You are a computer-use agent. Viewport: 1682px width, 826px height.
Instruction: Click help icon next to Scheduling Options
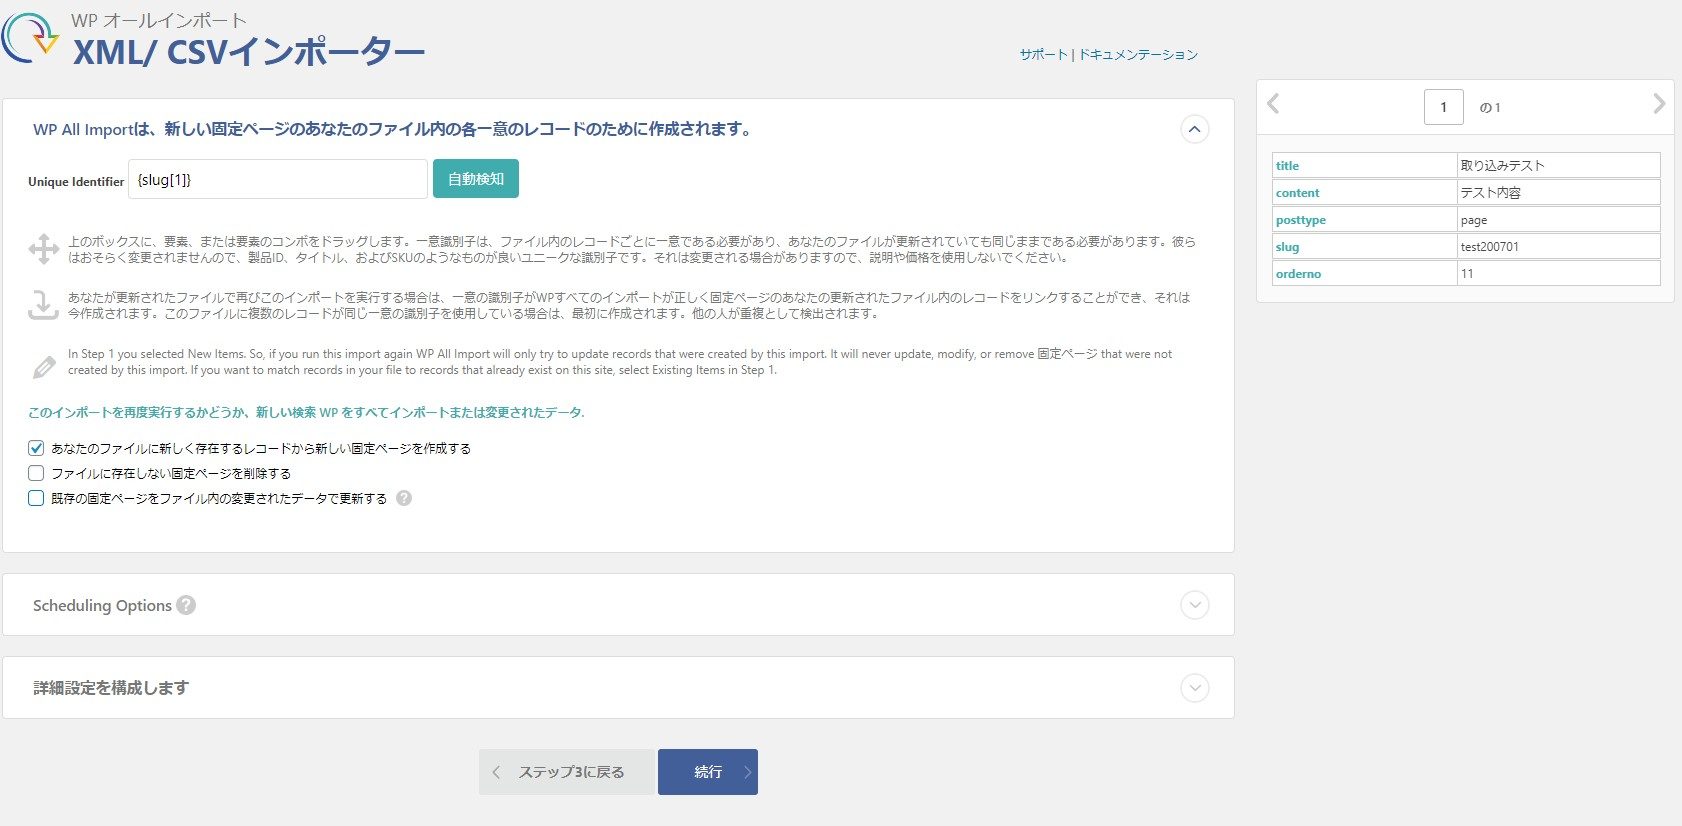186,605
